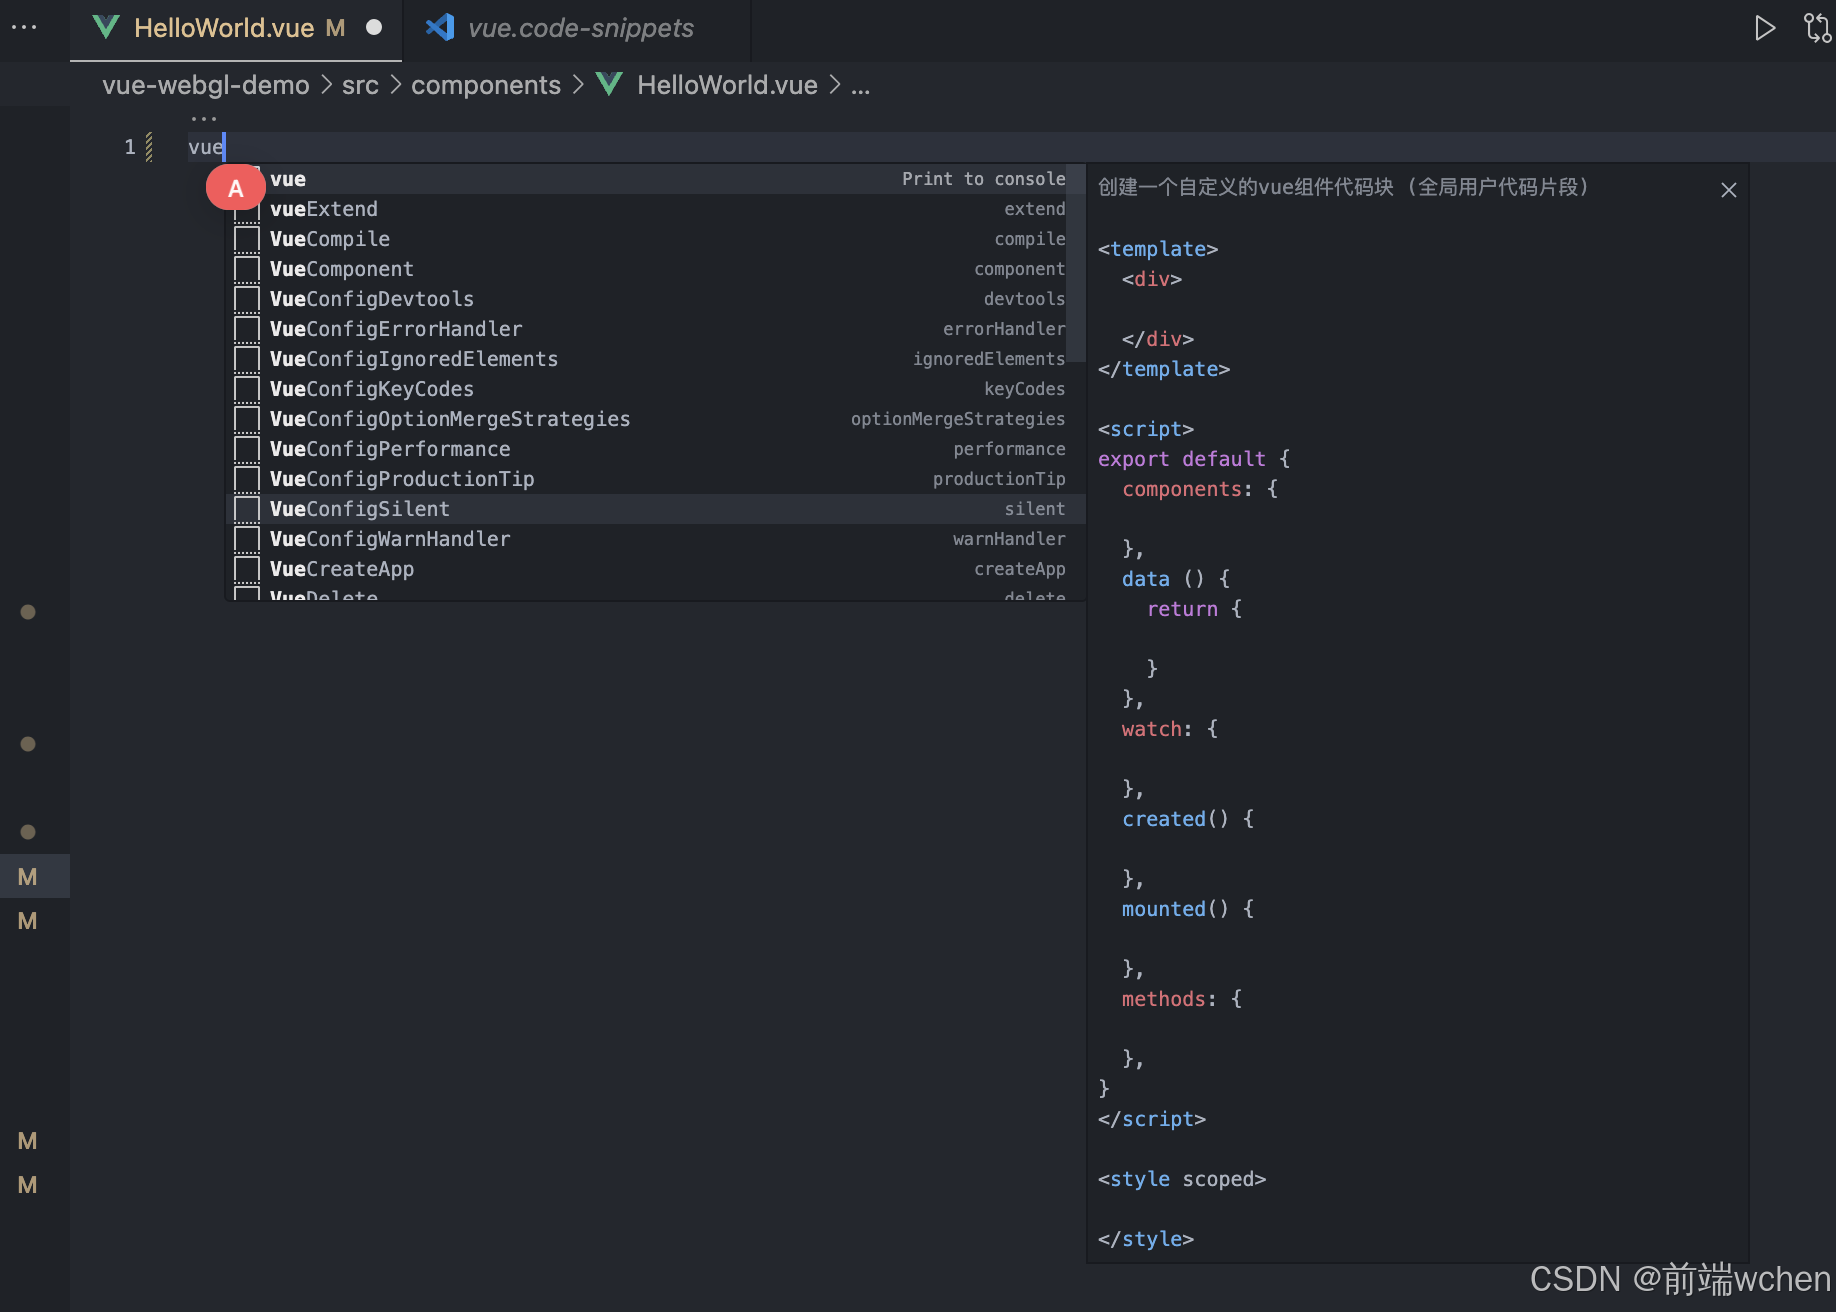Click snippet icon beside VueConfigProductionTip

click(247, 479)
